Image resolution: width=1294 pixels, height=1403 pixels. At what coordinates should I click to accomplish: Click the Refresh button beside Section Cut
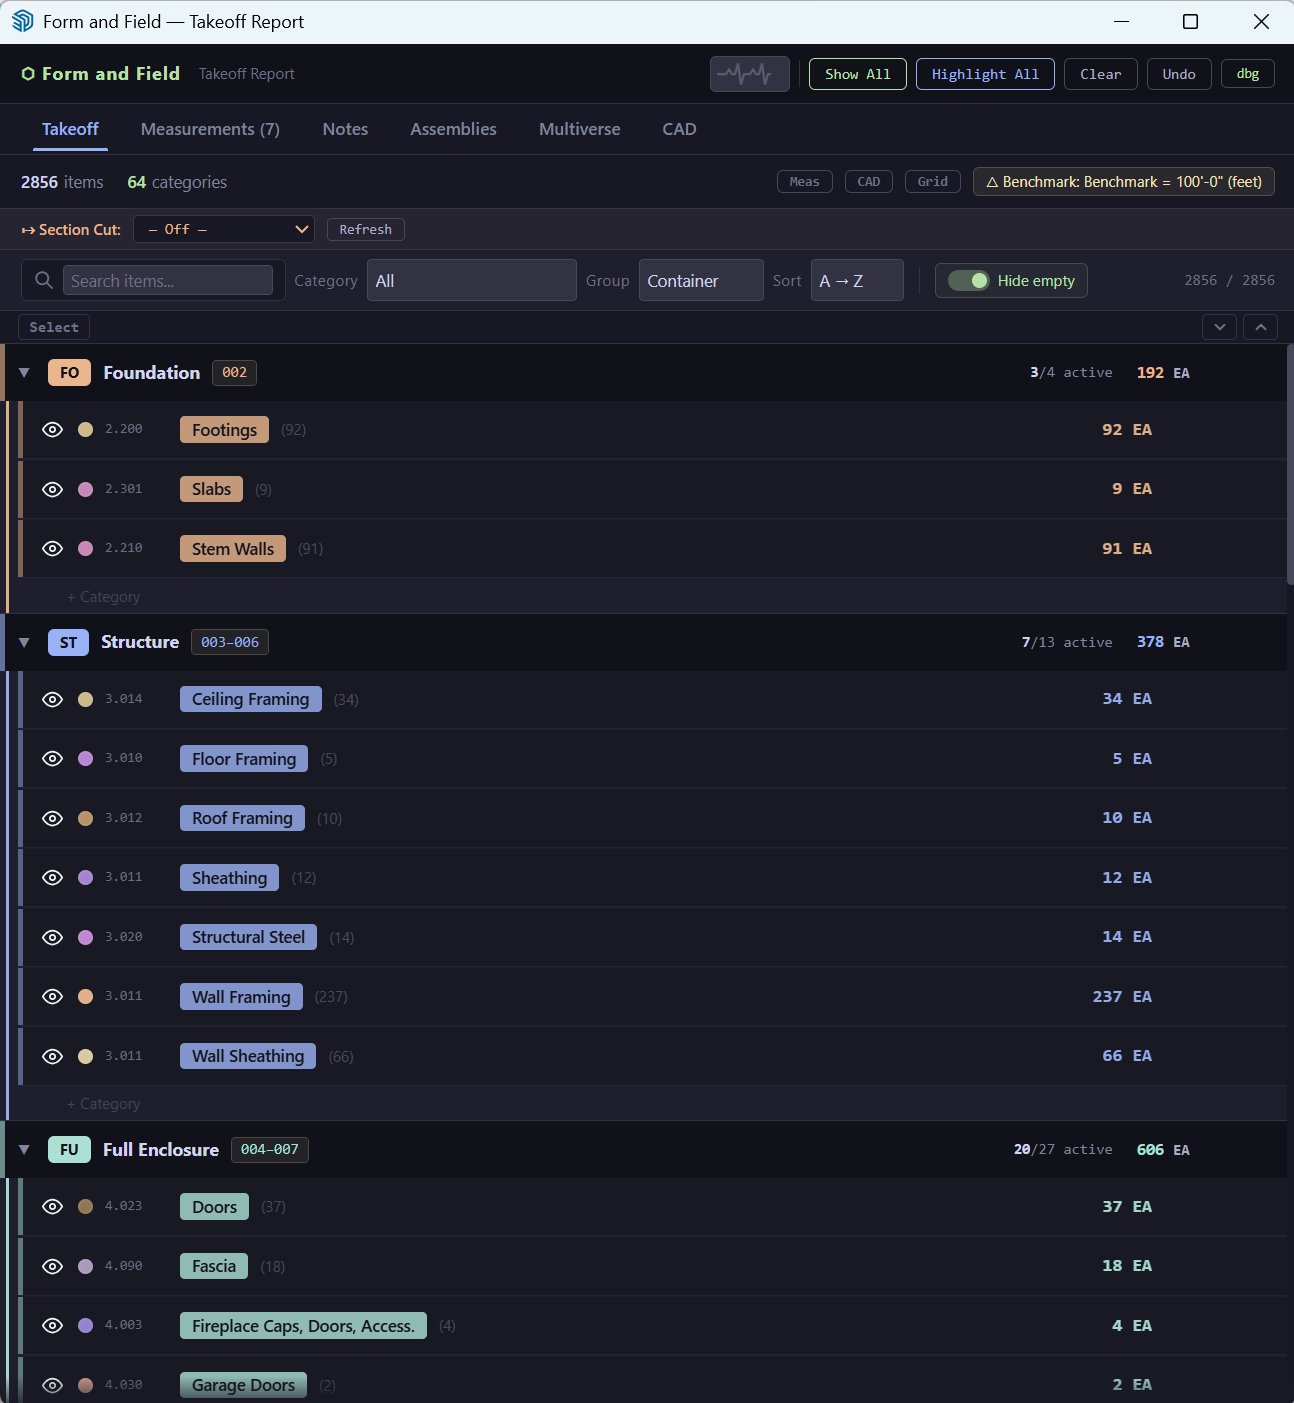click(365, 229)
